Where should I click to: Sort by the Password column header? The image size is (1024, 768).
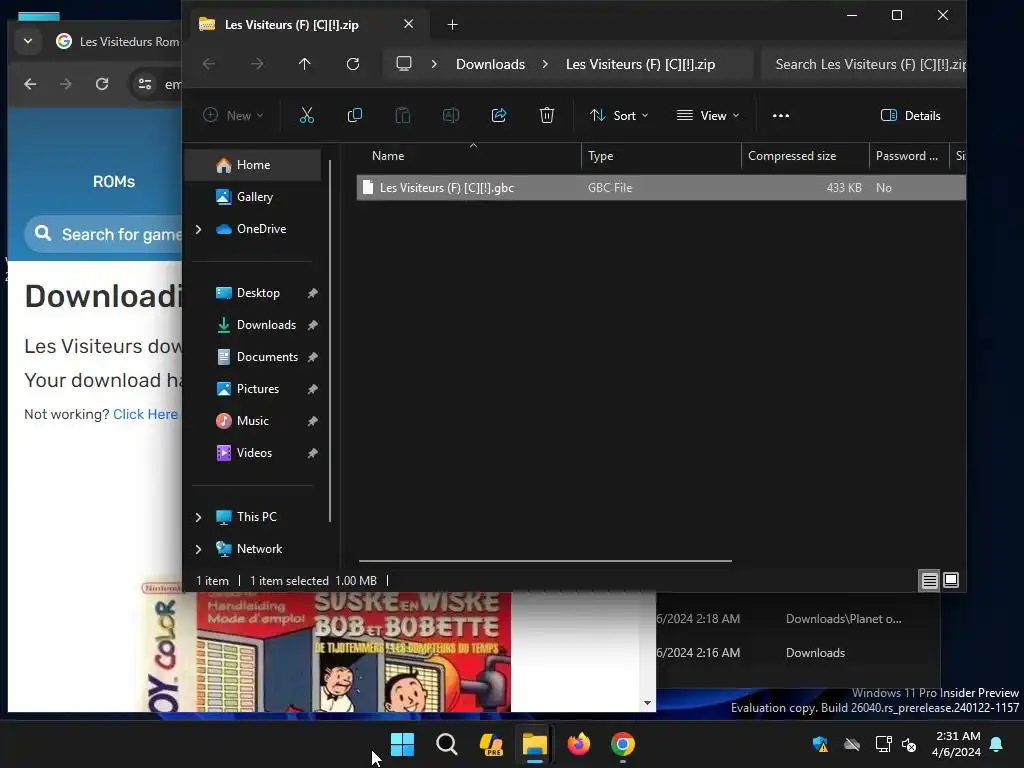point(908,156)
